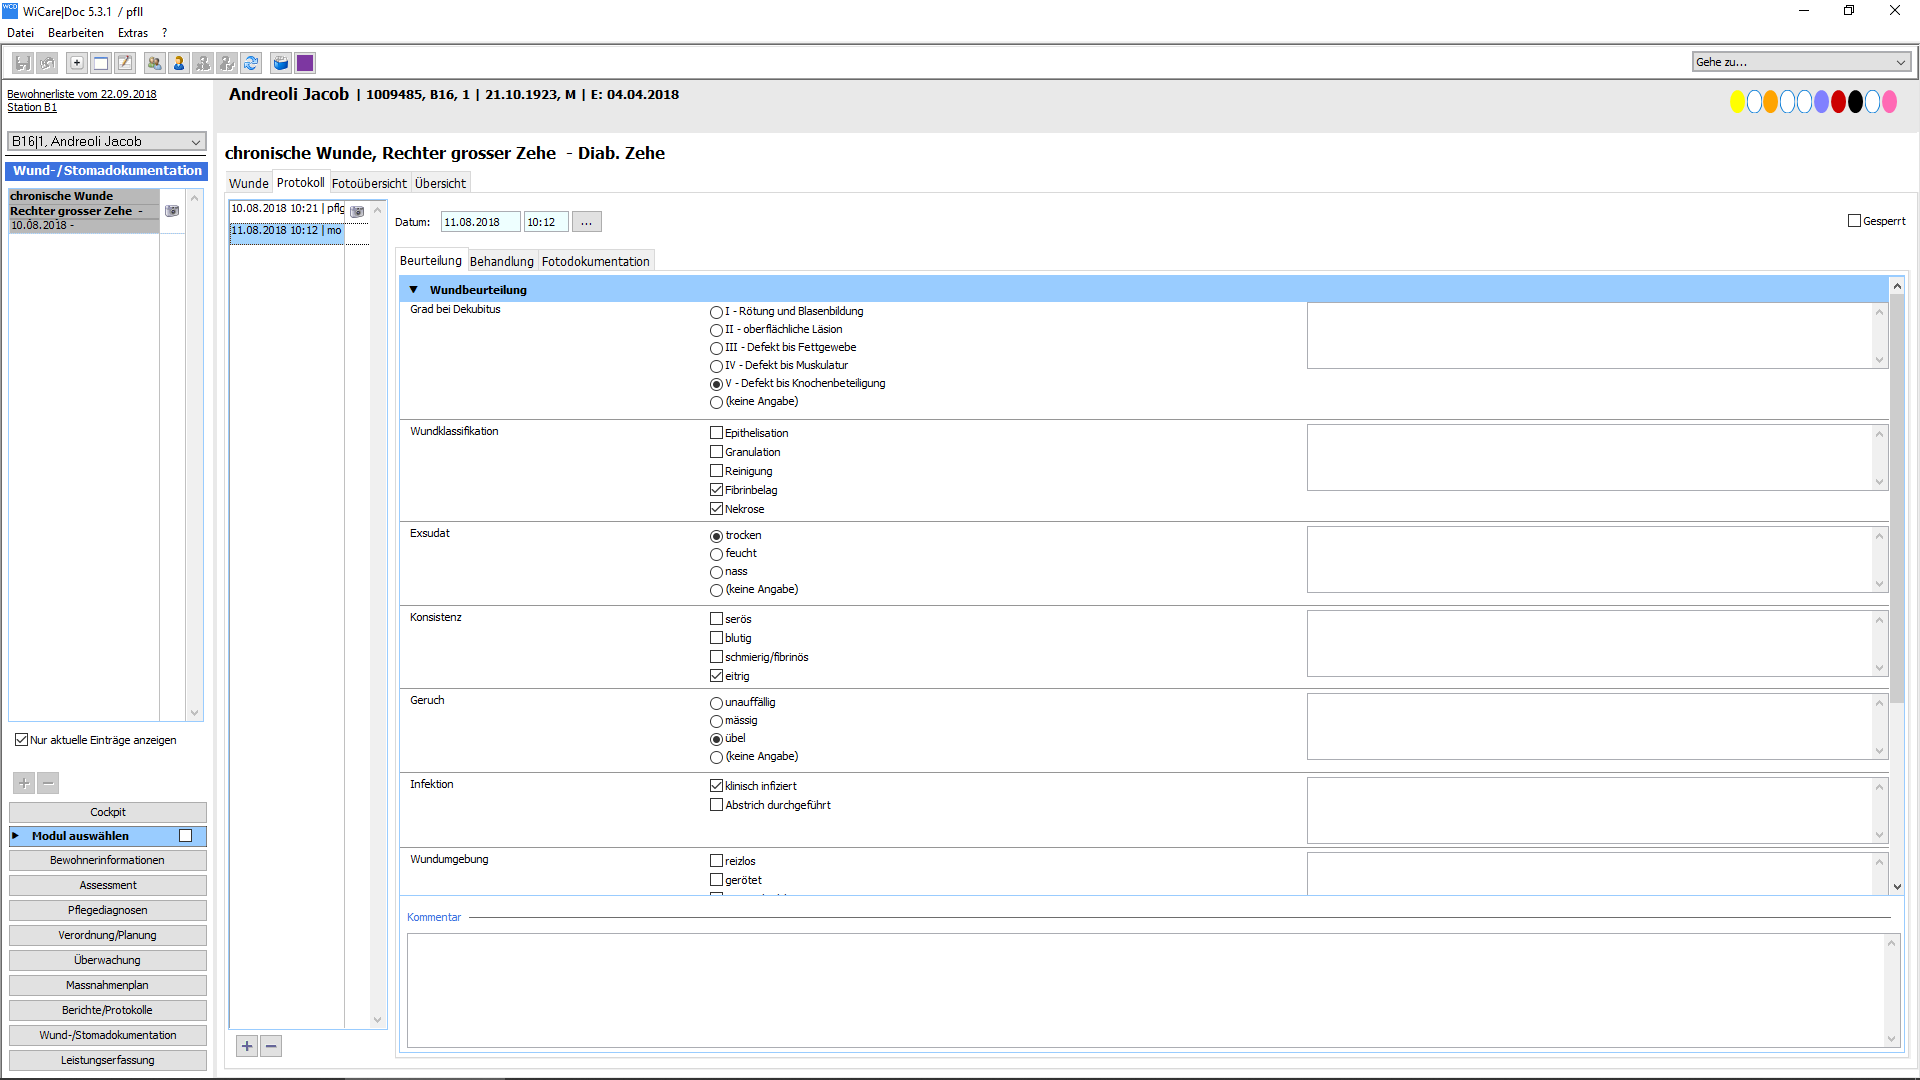Click the blue refresh arrows icon

pos(251,63)
